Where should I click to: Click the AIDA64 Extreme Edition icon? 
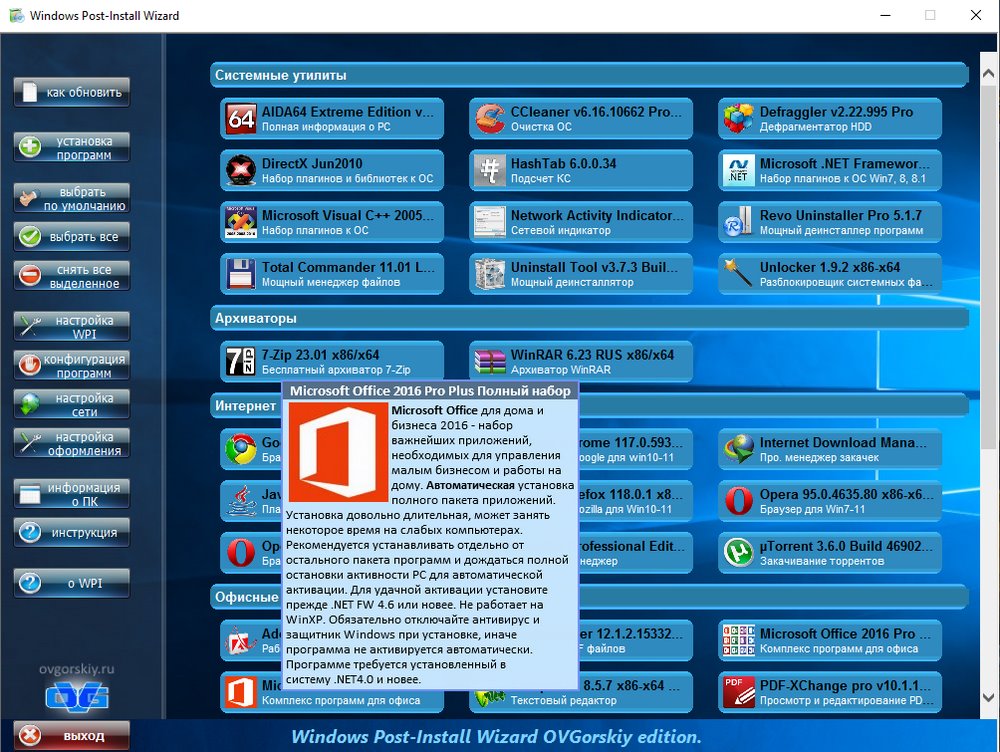[241, 119]
